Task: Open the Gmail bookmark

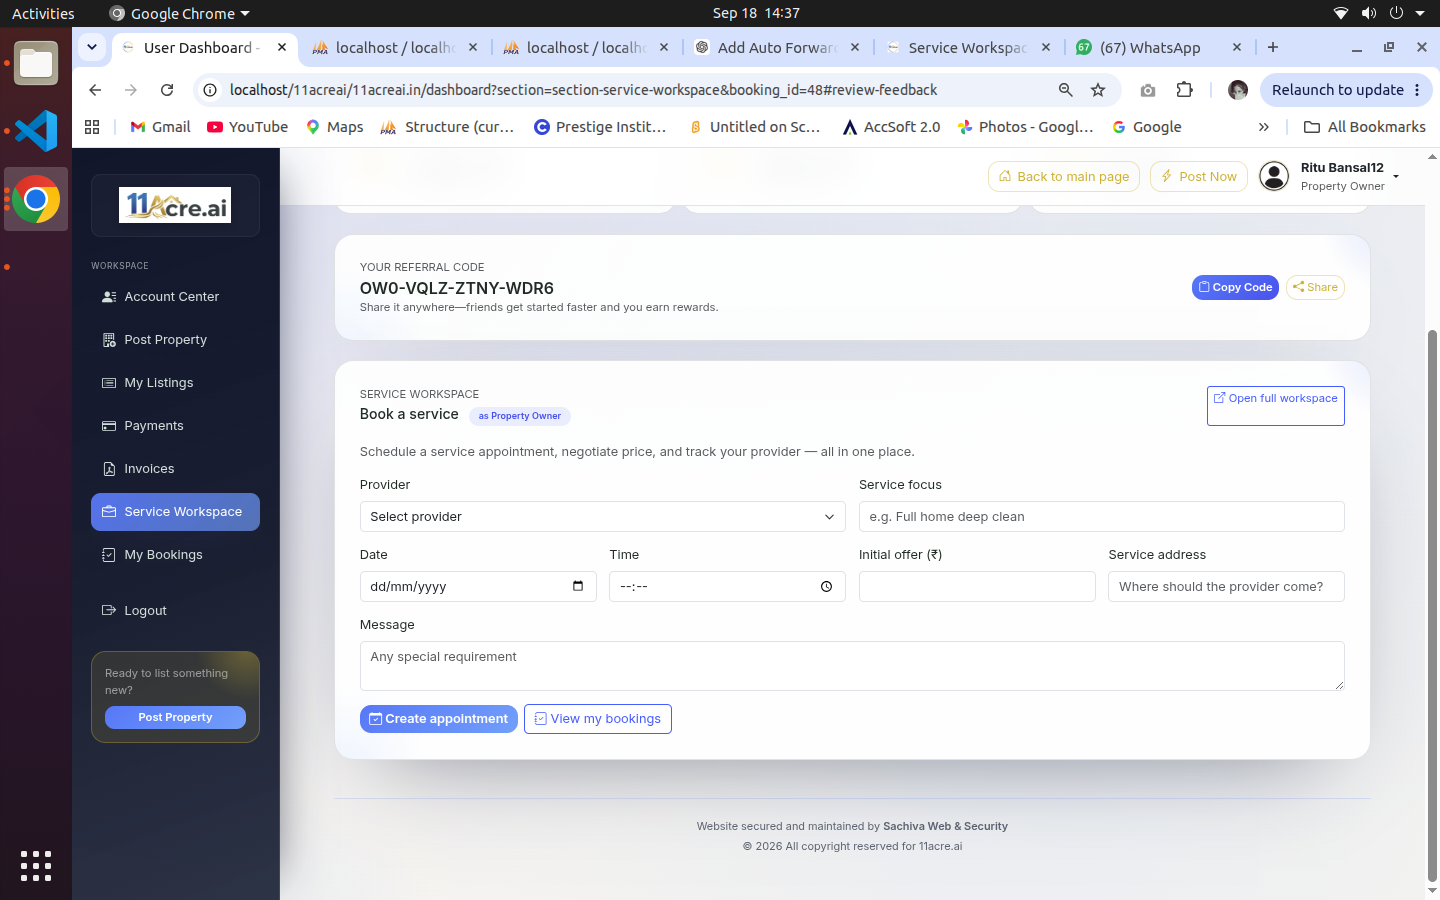Action: click(x=160, y=127)
